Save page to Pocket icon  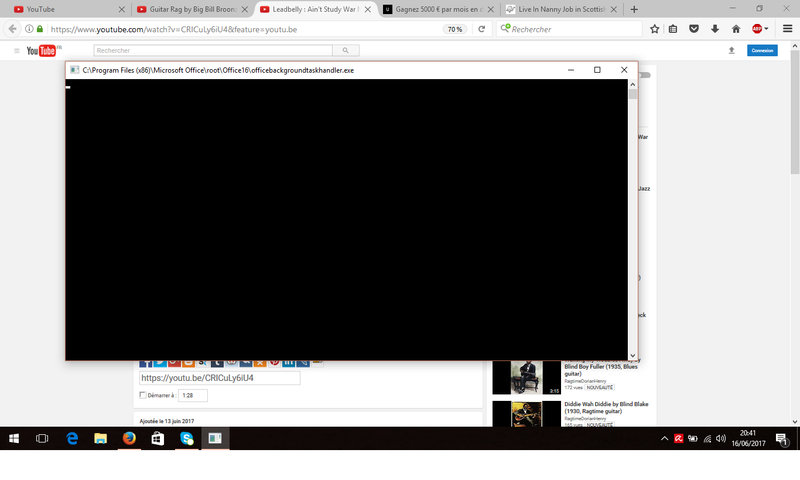click(694, 29)
